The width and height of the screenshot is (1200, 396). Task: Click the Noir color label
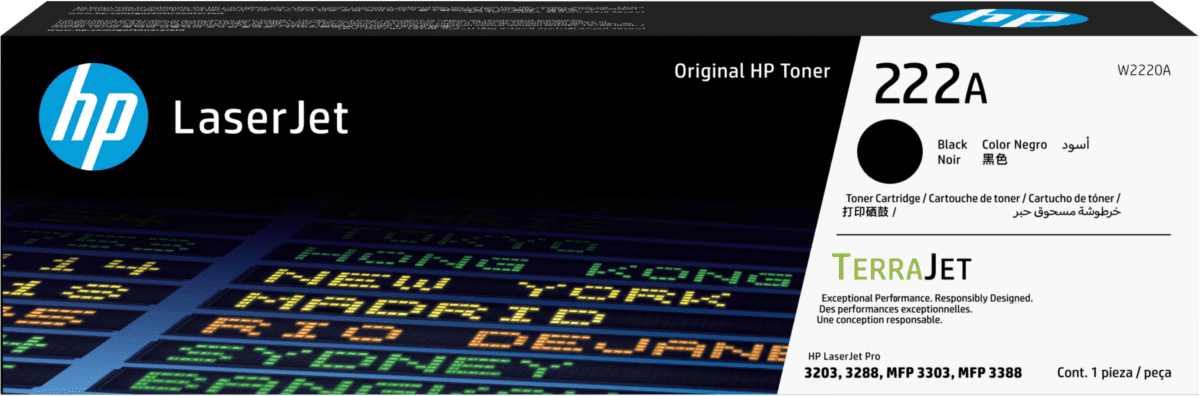[x=949, y=160]
